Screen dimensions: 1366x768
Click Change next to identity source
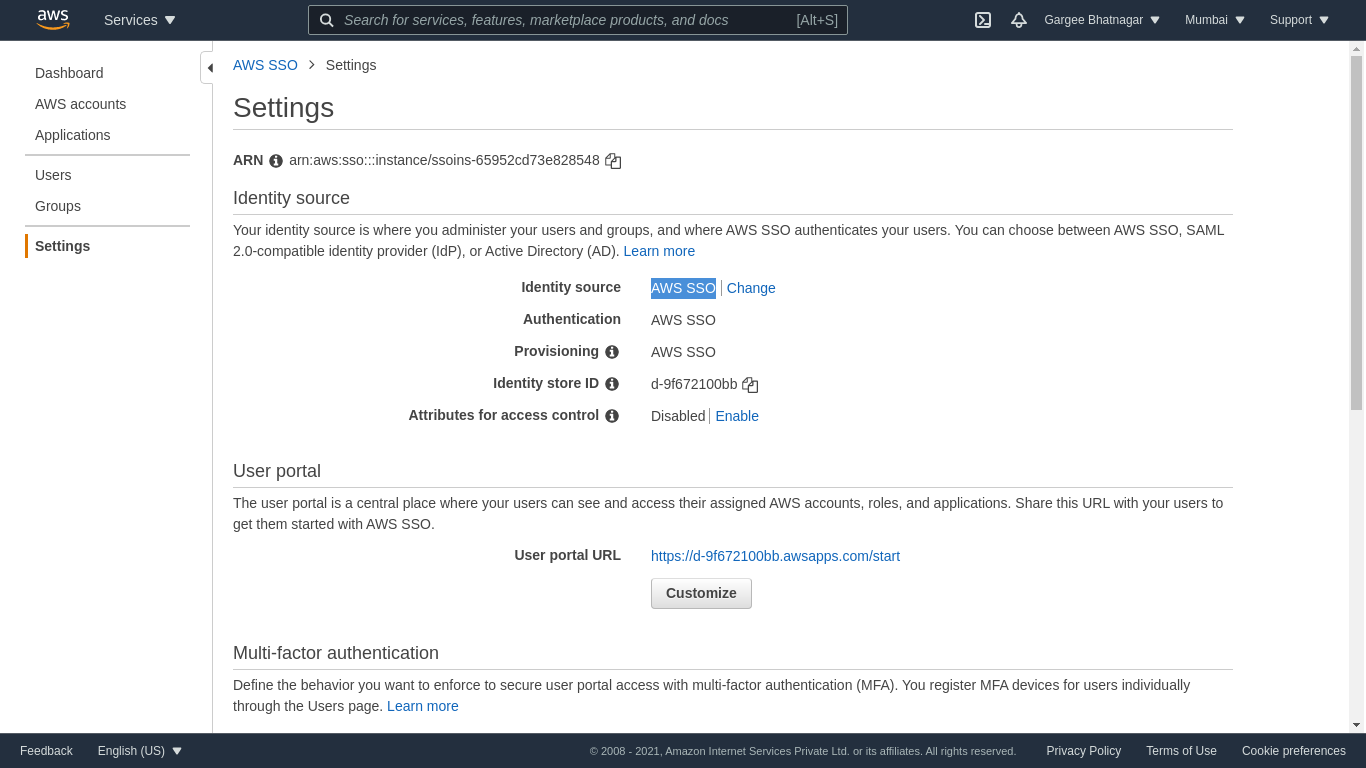pos(751,288)
